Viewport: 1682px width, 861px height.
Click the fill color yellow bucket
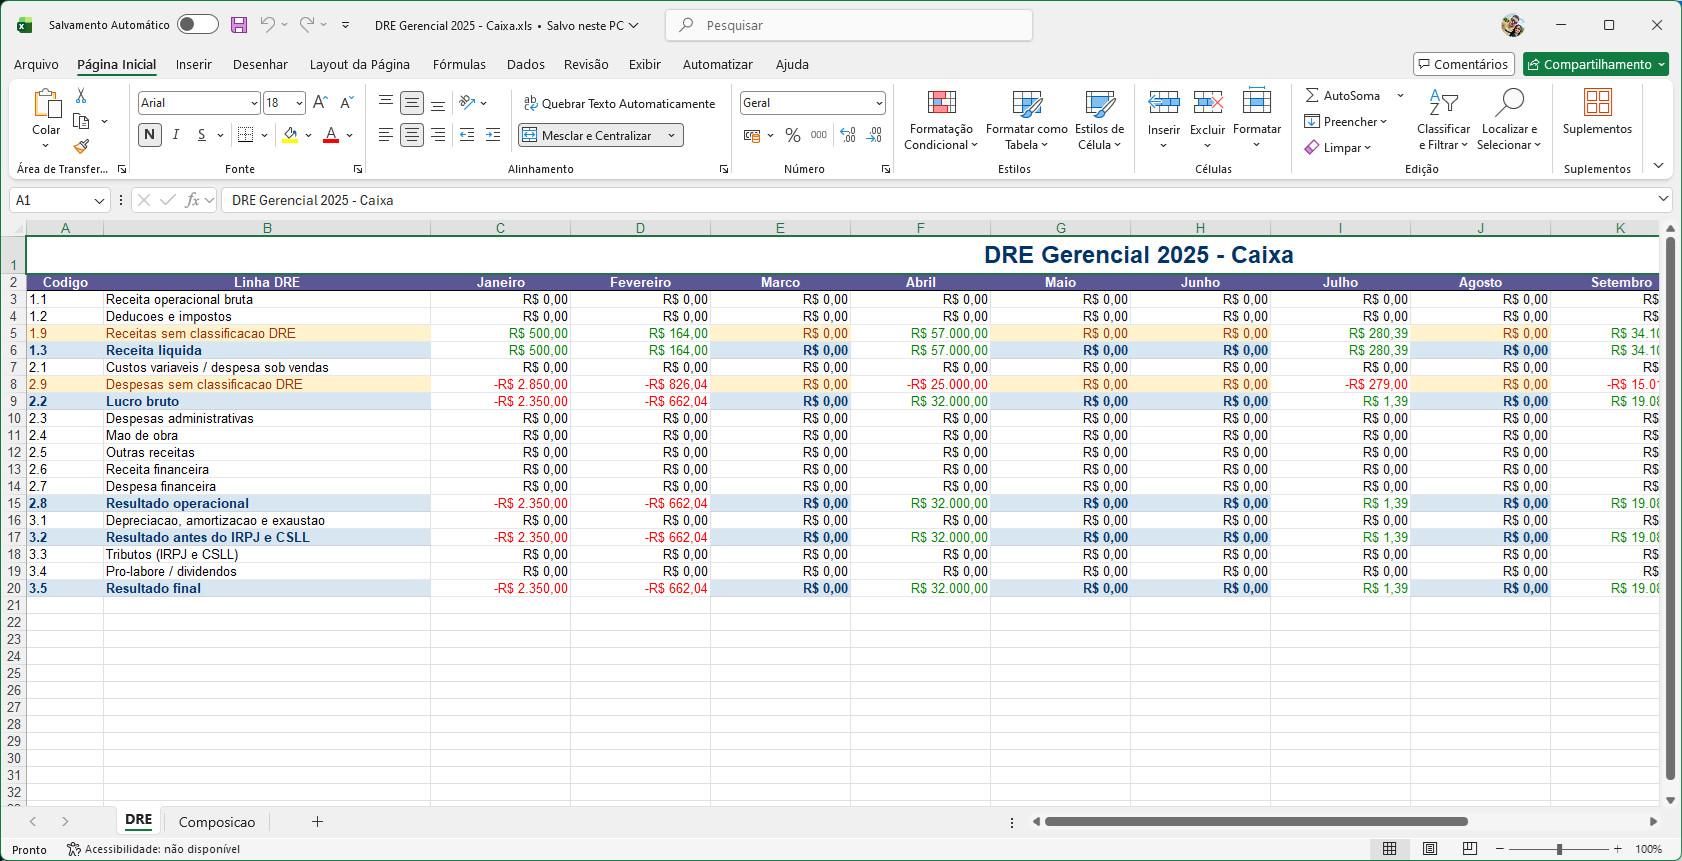(x=290, y=135)
